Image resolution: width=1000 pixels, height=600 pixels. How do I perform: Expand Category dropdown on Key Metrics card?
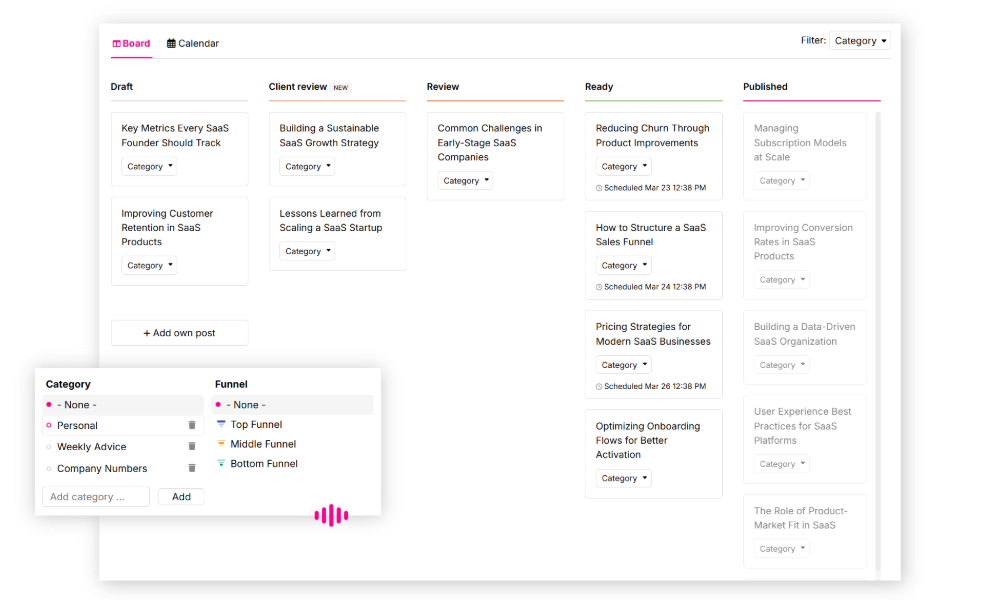(x=149, y=167)
